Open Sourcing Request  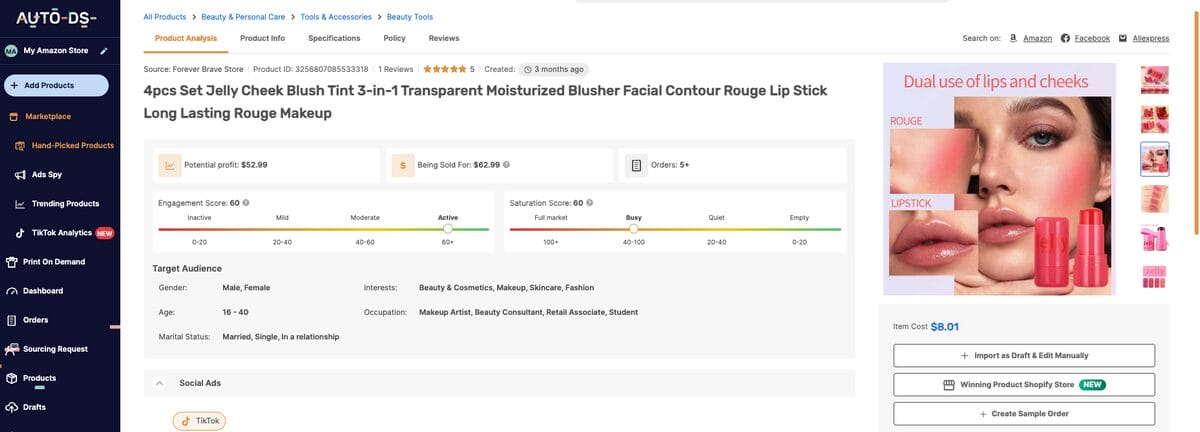point(55,349)
